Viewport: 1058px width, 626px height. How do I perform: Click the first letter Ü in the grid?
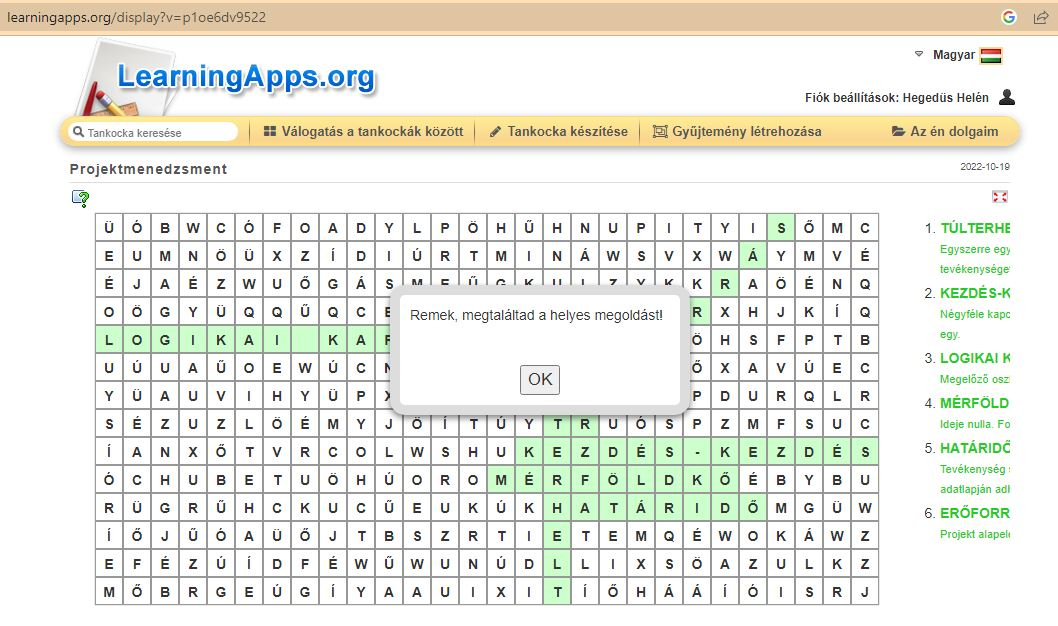tap(109, 227)
